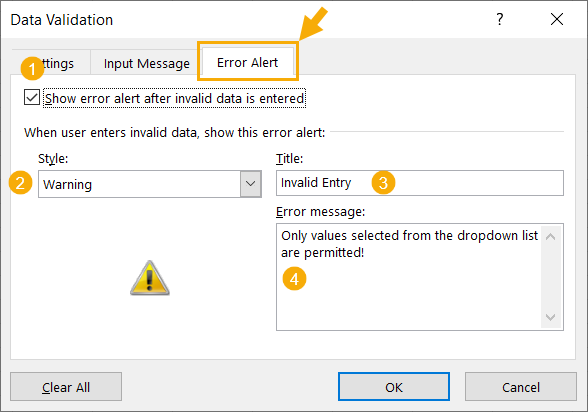Click the orange arrow pointing to Error Alert
Screen dimensions: 588x412
click(x=314, y=24)
